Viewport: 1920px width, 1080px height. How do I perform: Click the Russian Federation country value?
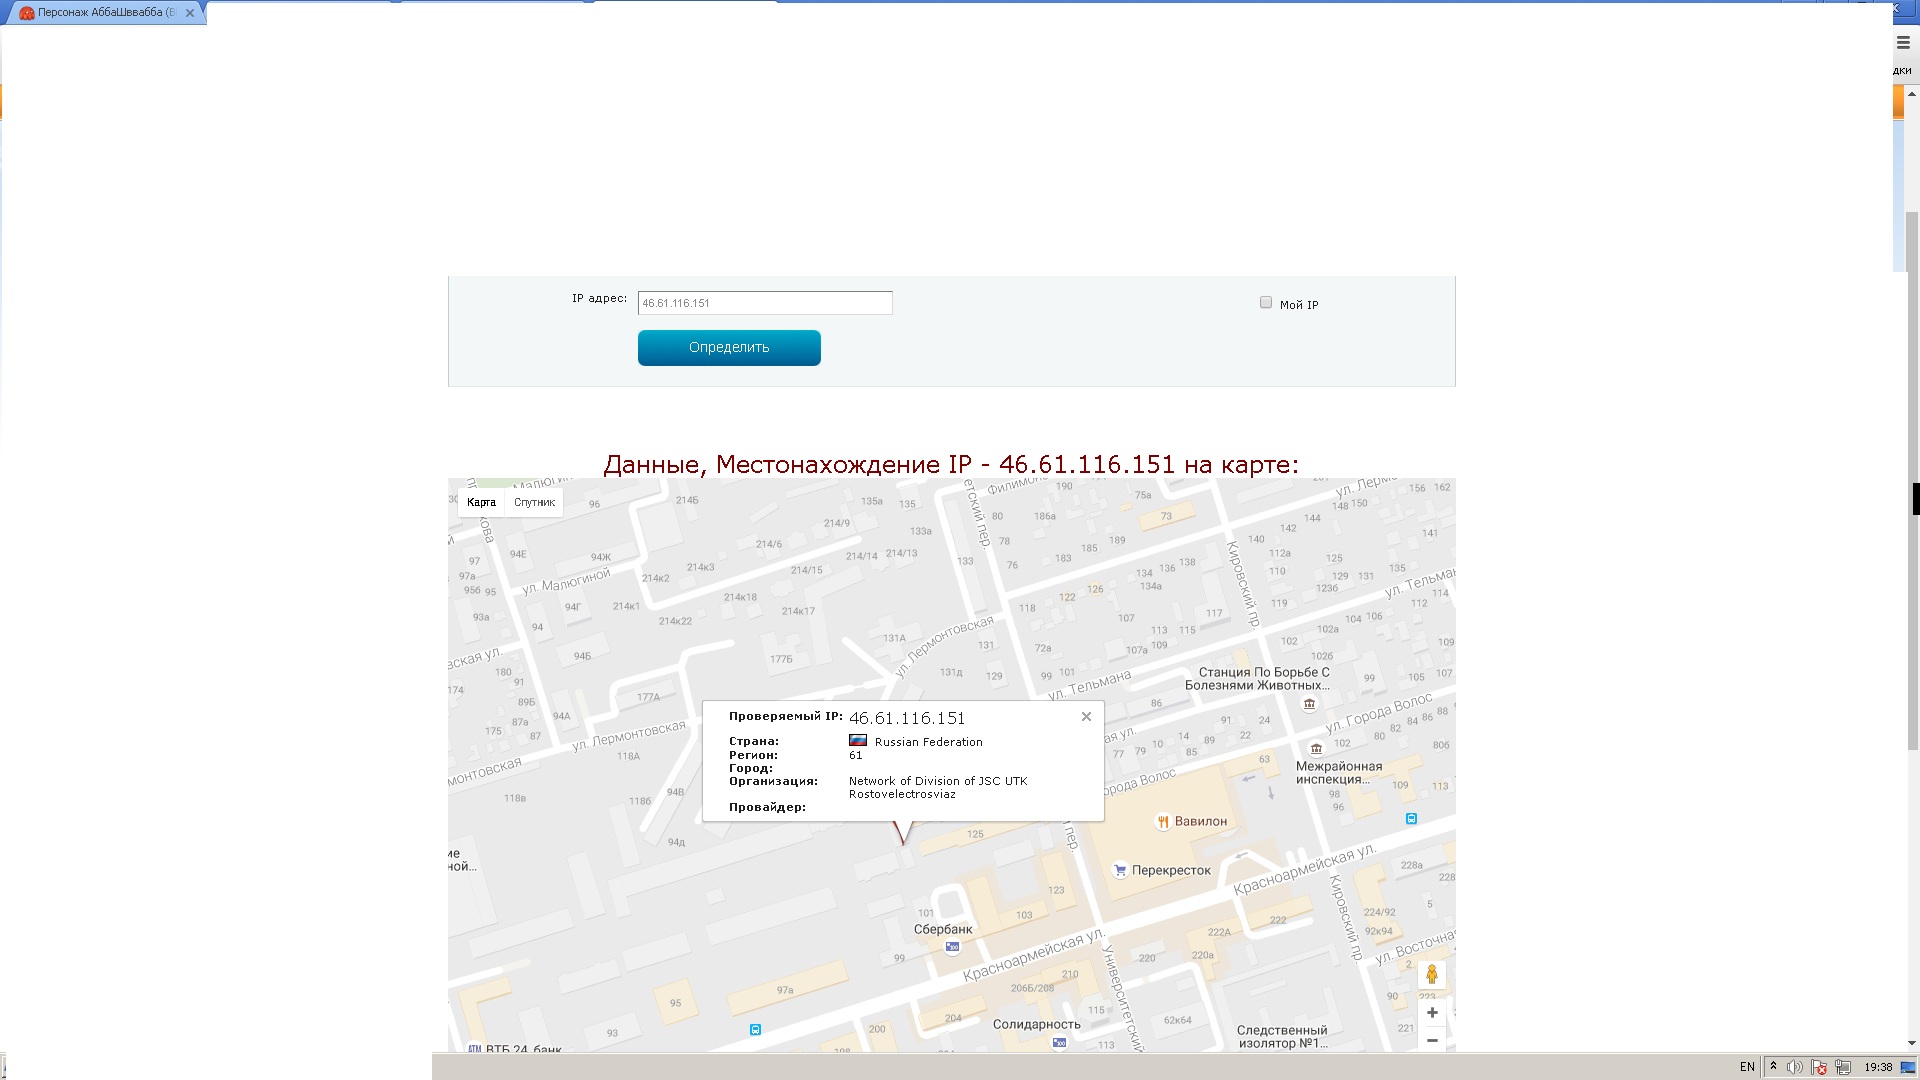pyautogui.click(x=928, y=742)
